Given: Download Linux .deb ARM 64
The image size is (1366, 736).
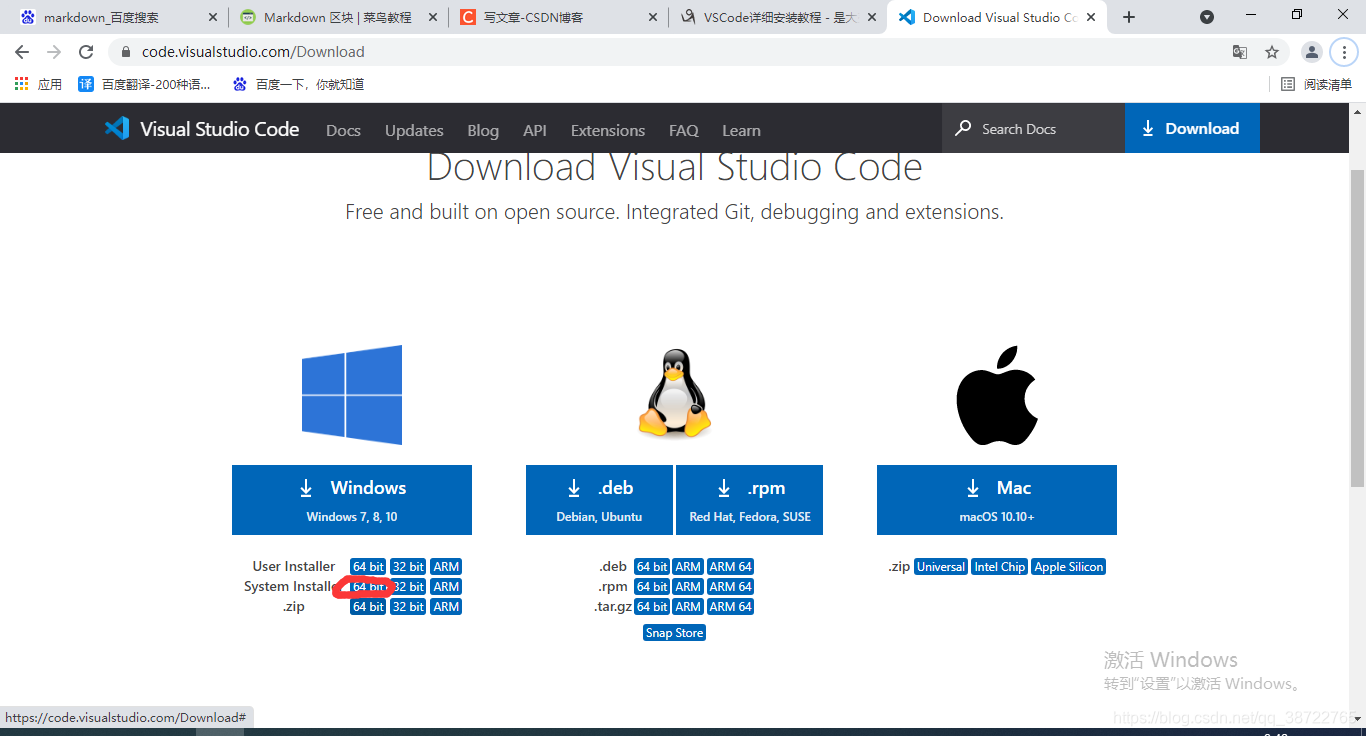Looking at the screenshot, I should (730, 567).
